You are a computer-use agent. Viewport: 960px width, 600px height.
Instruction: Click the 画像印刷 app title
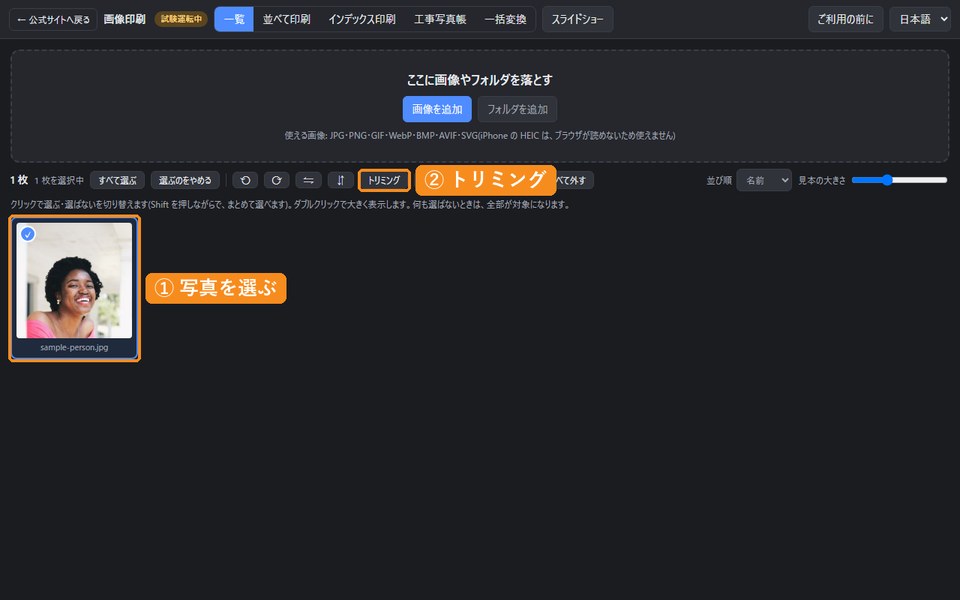coord(124,19)
